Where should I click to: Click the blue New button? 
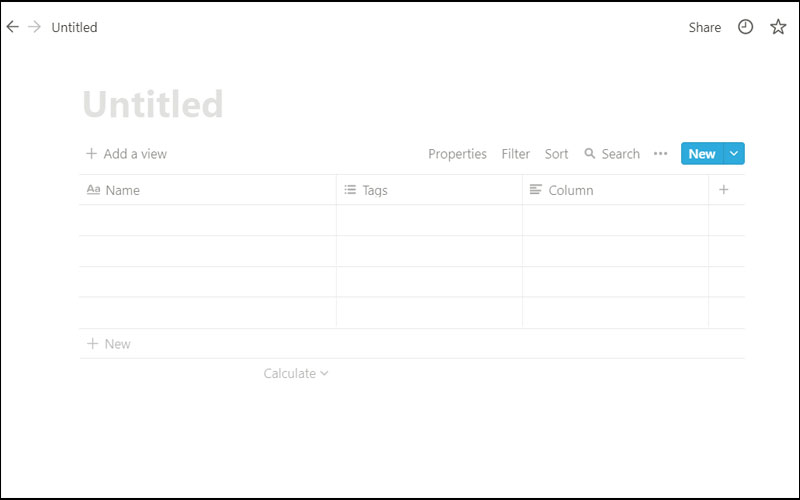tap(701, 154)
